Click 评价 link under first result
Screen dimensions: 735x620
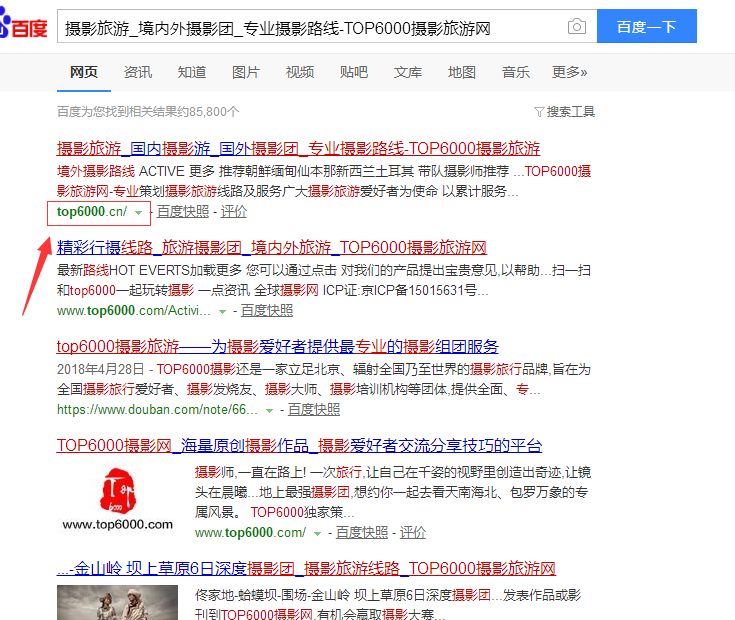pos(234,212)
